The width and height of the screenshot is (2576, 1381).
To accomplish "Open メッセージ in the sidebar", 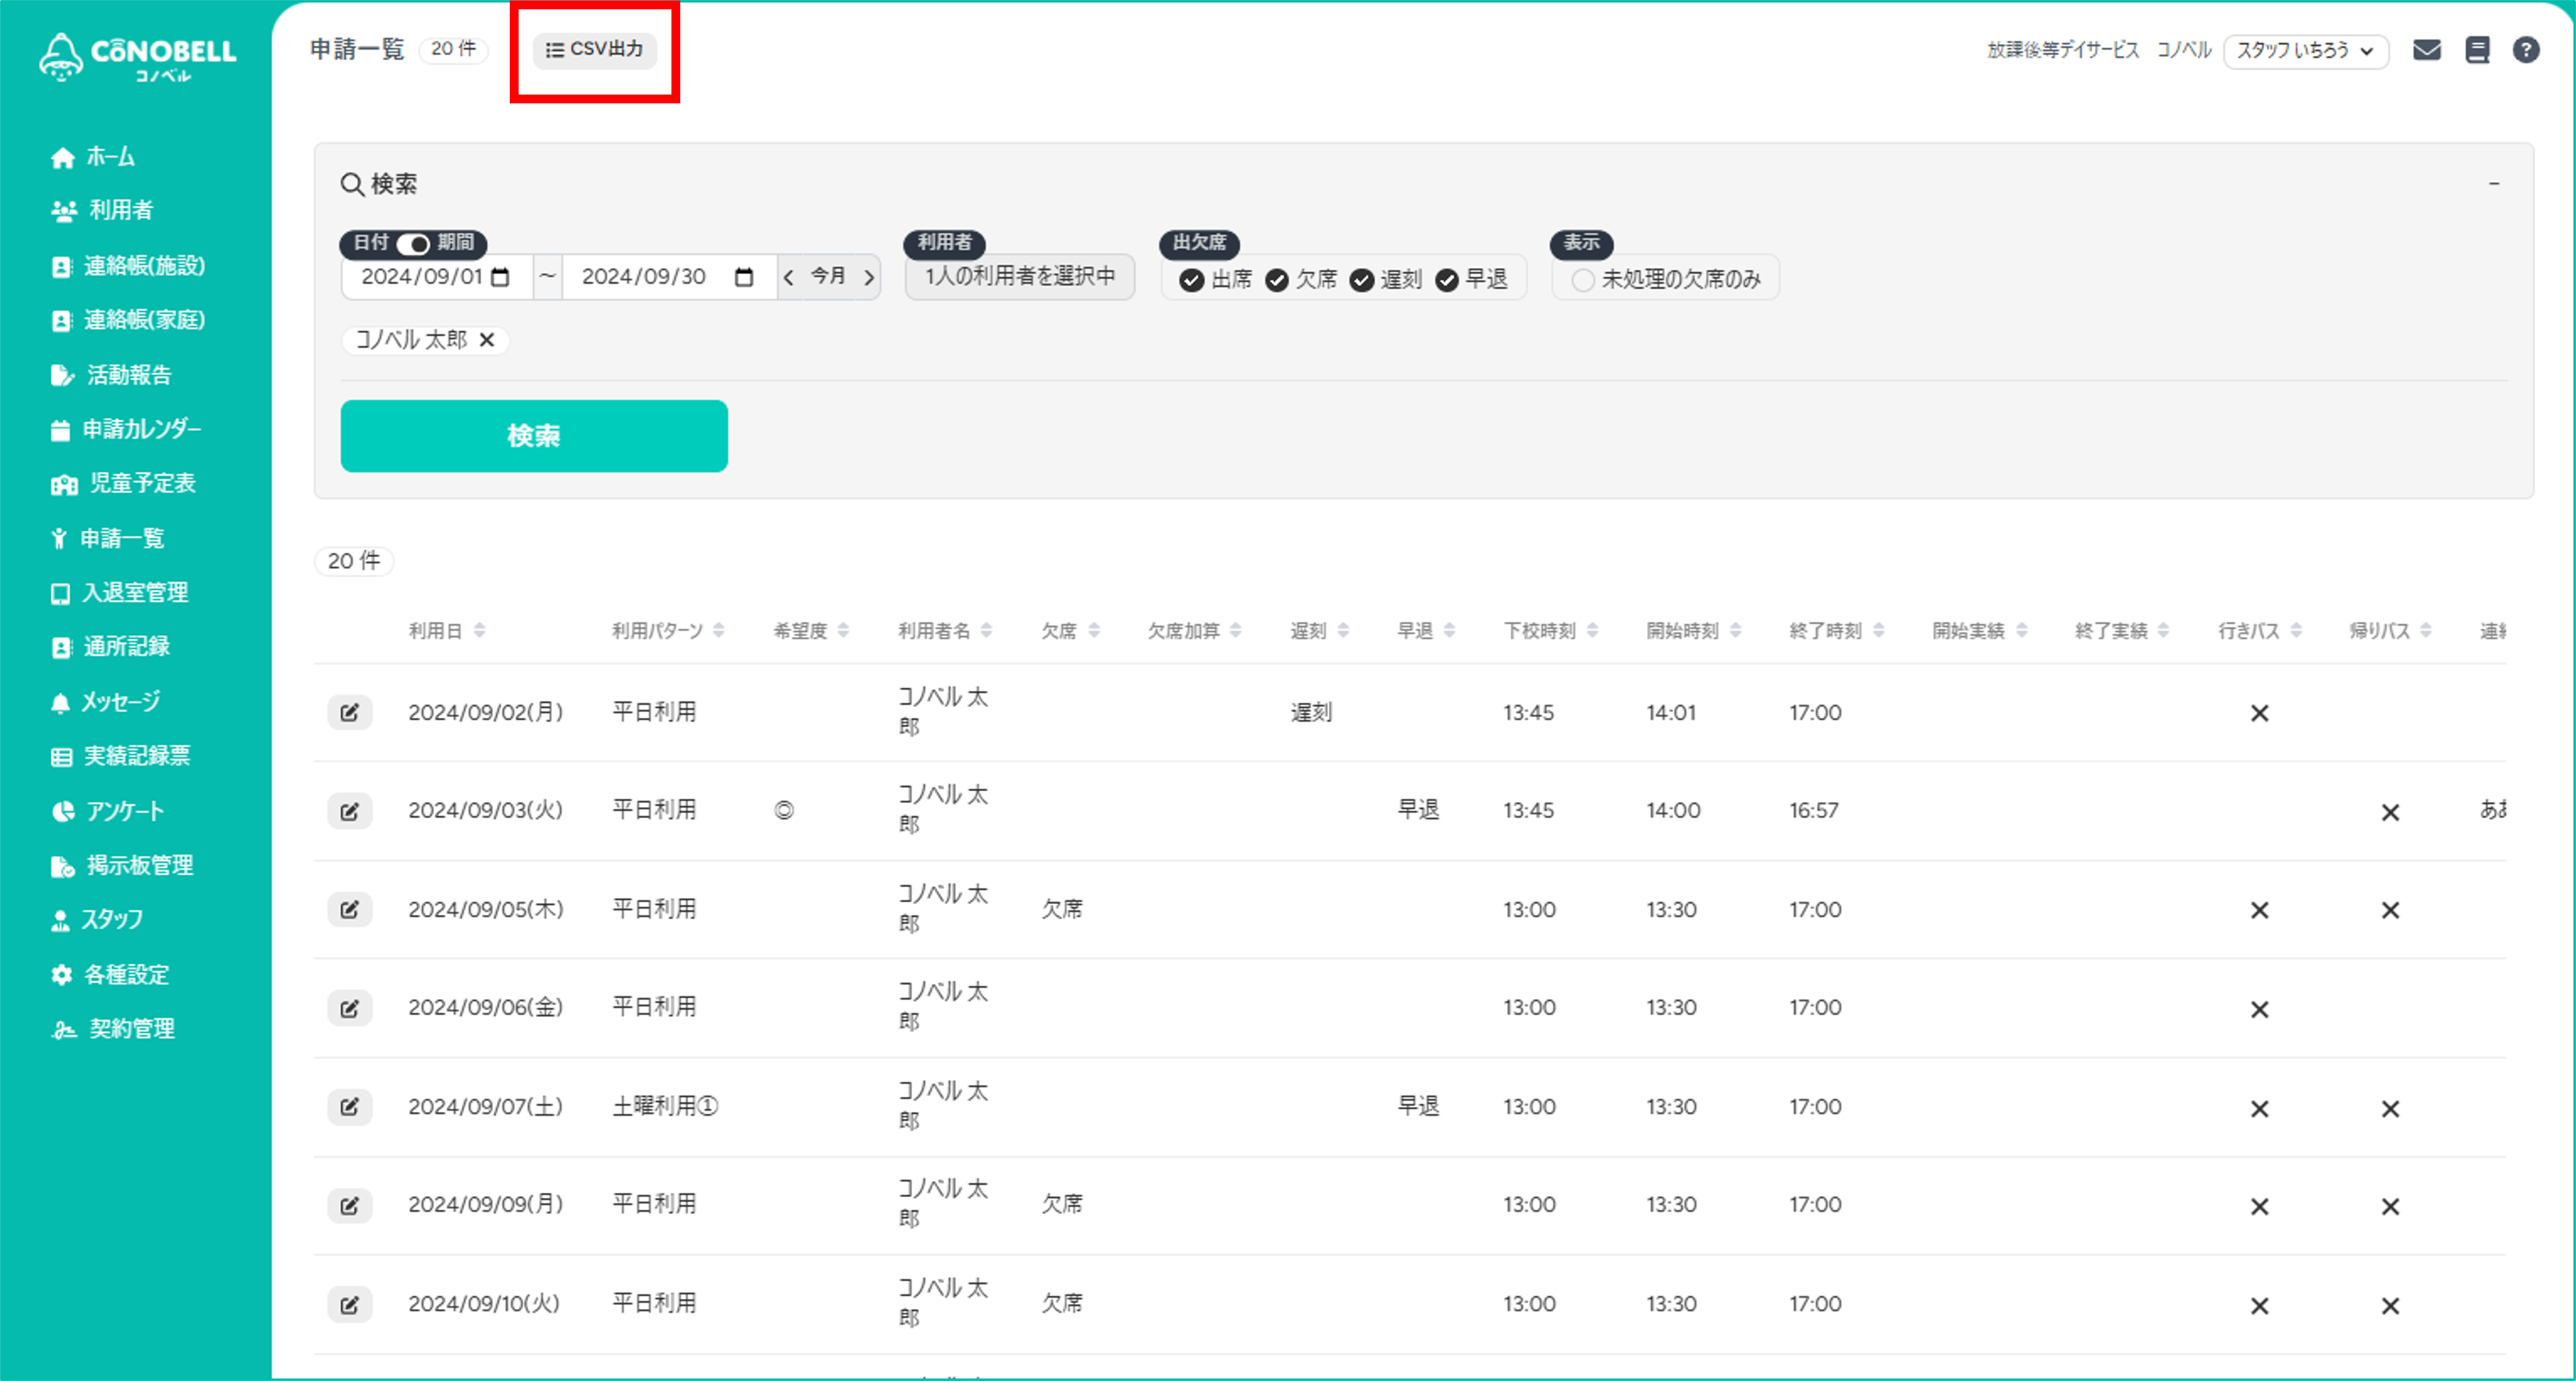I will click(x=105, y=702).
